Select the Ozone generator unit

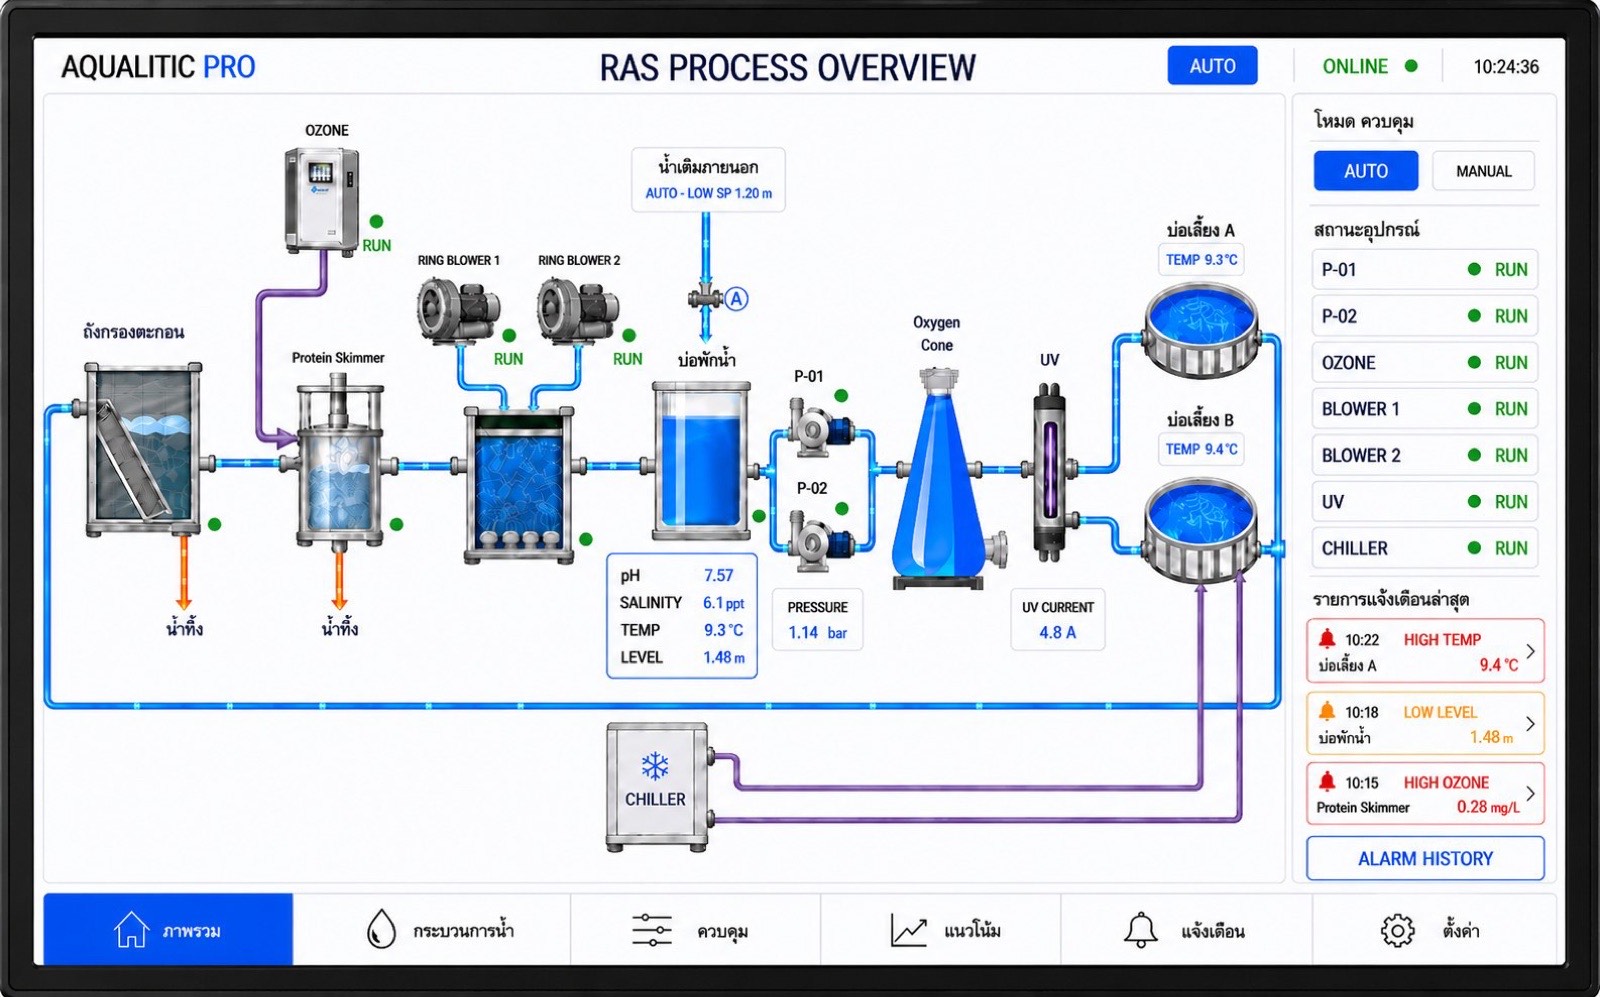click(x=321, y=200)
